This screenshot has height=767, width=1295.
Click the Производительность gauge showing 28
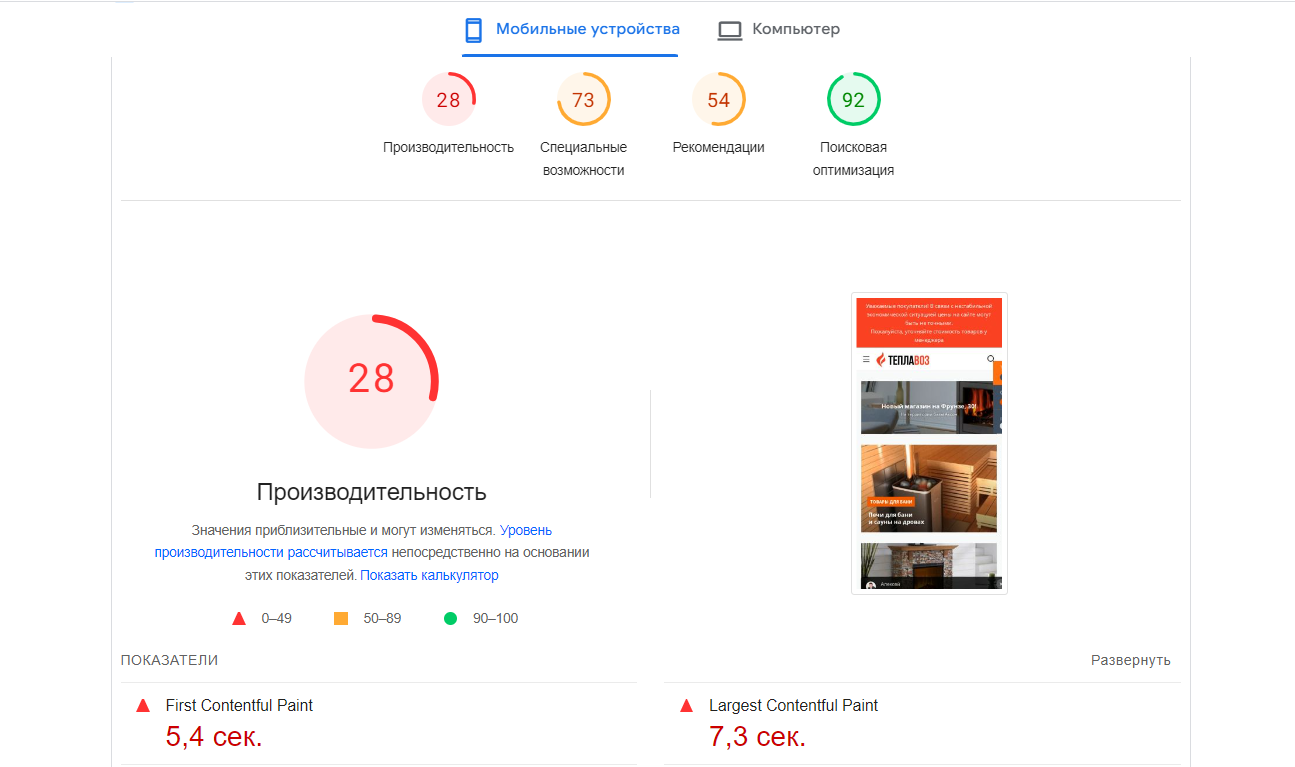click(449, 98)
